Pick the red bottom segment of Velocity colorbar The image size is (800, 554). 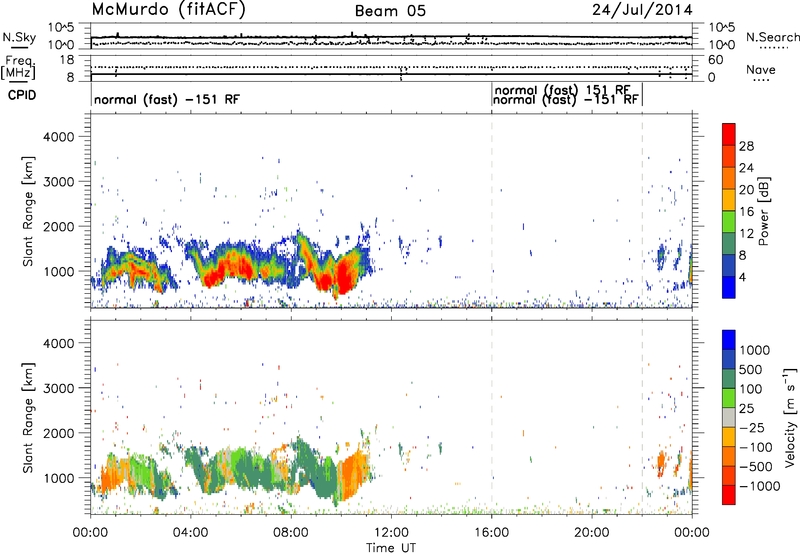point(729,495)
